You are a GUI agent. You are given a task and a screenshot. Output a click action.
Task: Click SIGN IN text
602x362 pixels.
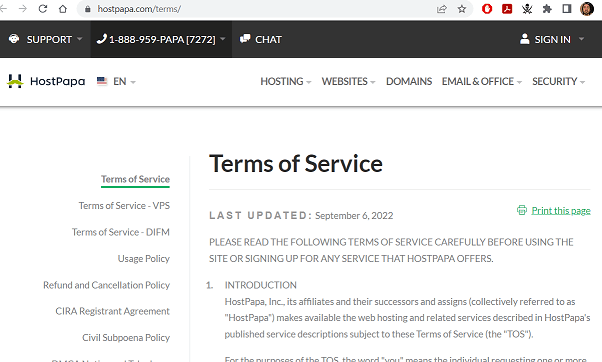point(552,39)
